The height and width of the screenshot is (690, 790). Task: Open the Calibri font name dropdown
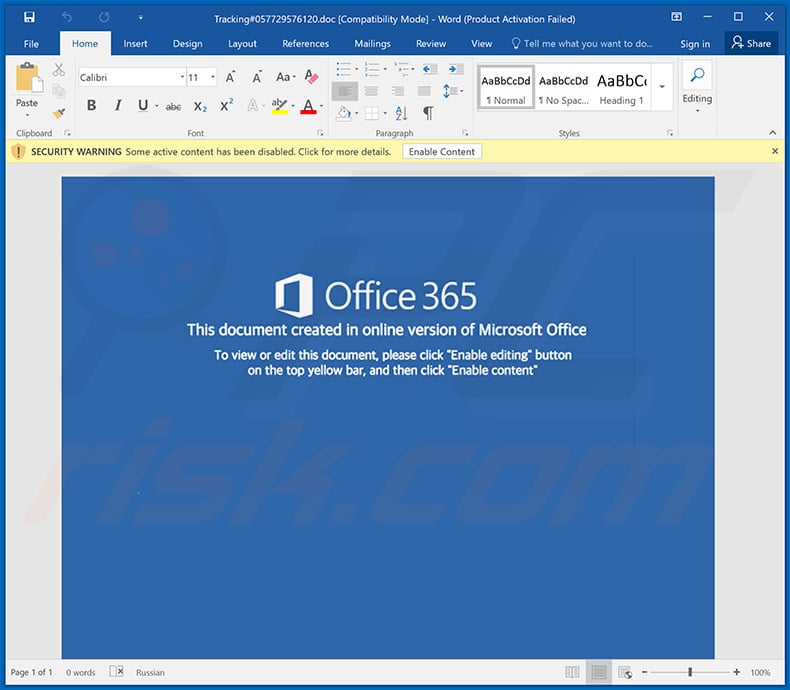[x=182, y=77]
